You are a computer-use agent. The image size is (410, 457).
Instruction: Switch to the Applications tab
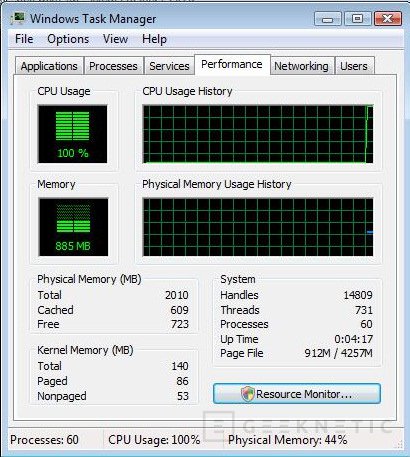pos(49,66)
